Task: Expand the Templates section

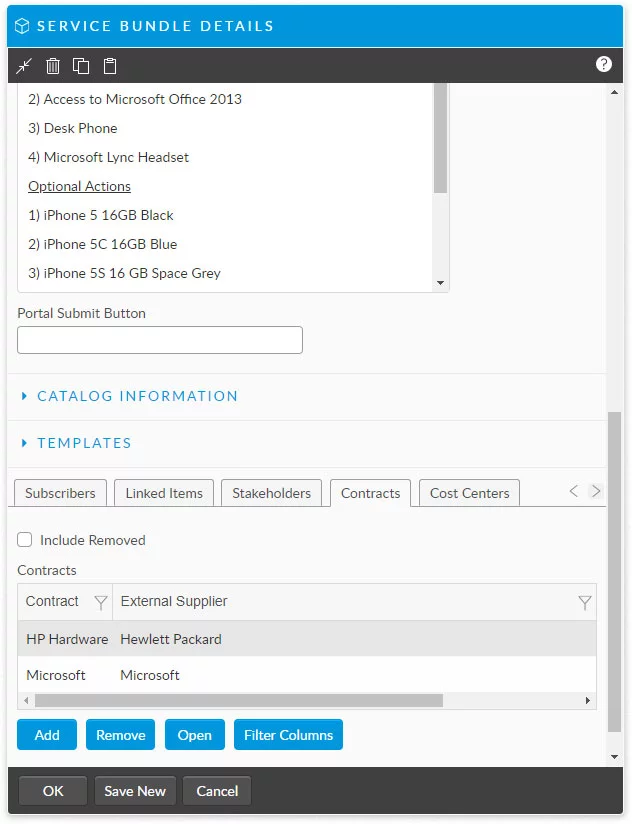Action: point(84,443)
